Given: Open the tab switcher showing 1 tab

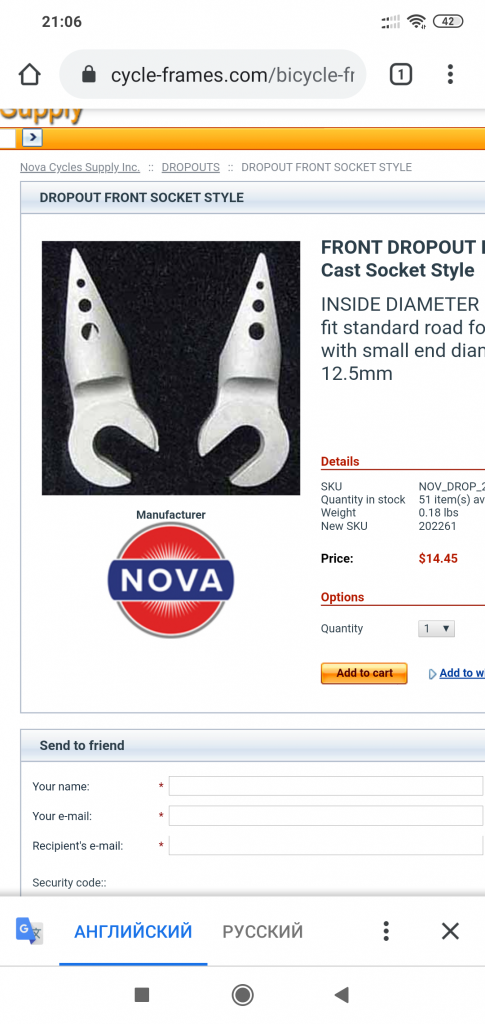Looking at the screenshot, I should [401, 75].
